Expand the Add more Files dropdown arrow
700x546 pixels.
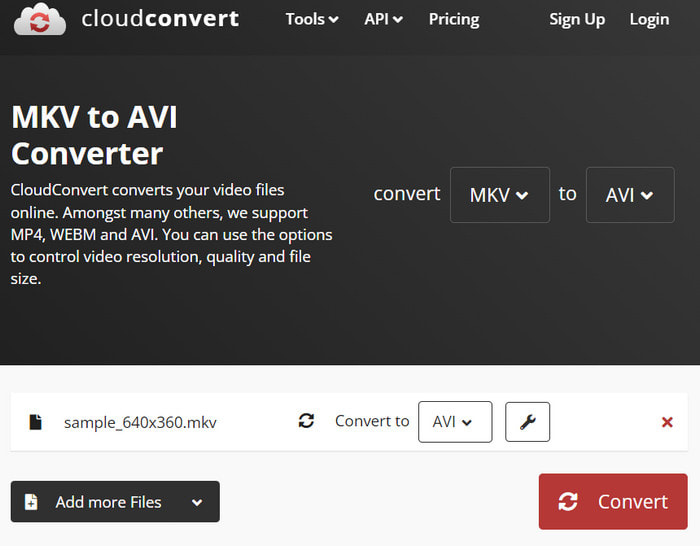tap(197, 502)
